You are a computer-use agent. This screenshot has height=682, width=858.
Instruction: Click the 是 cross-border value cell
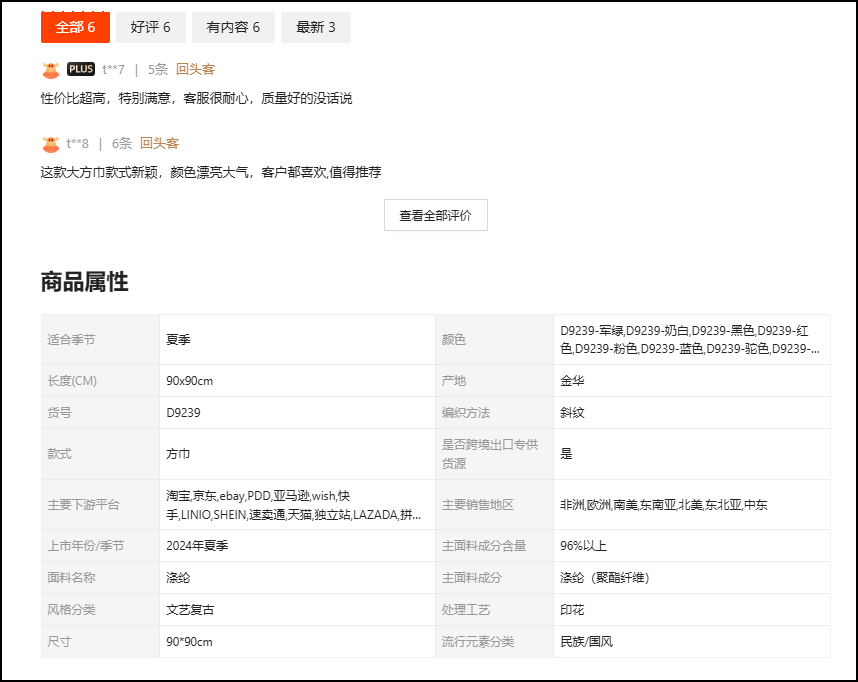tap(692, 454)
